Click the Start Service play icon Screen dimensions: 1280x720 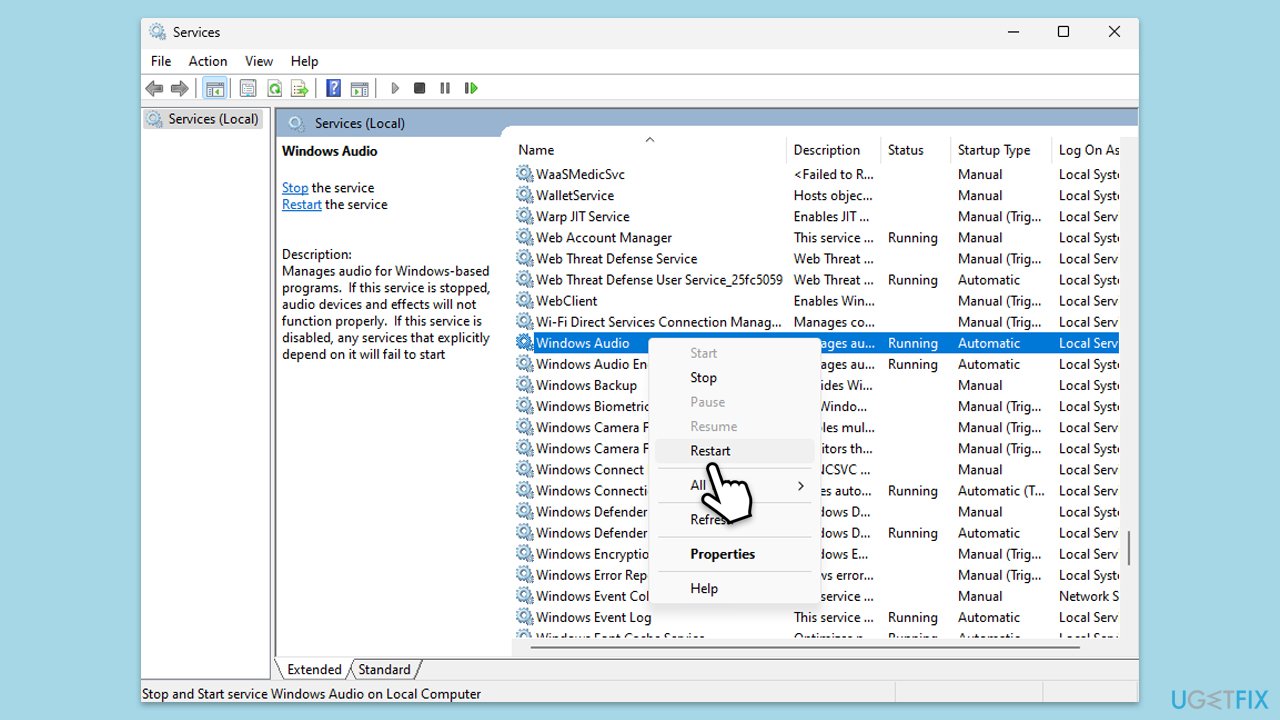(x=395, y=89)
